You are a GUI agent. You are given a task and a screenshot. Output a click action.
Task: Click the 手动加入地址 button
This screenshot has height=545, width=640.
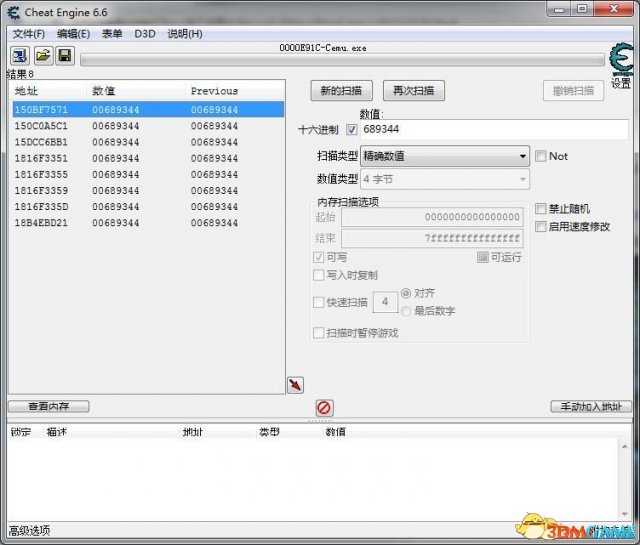point(591,407)
